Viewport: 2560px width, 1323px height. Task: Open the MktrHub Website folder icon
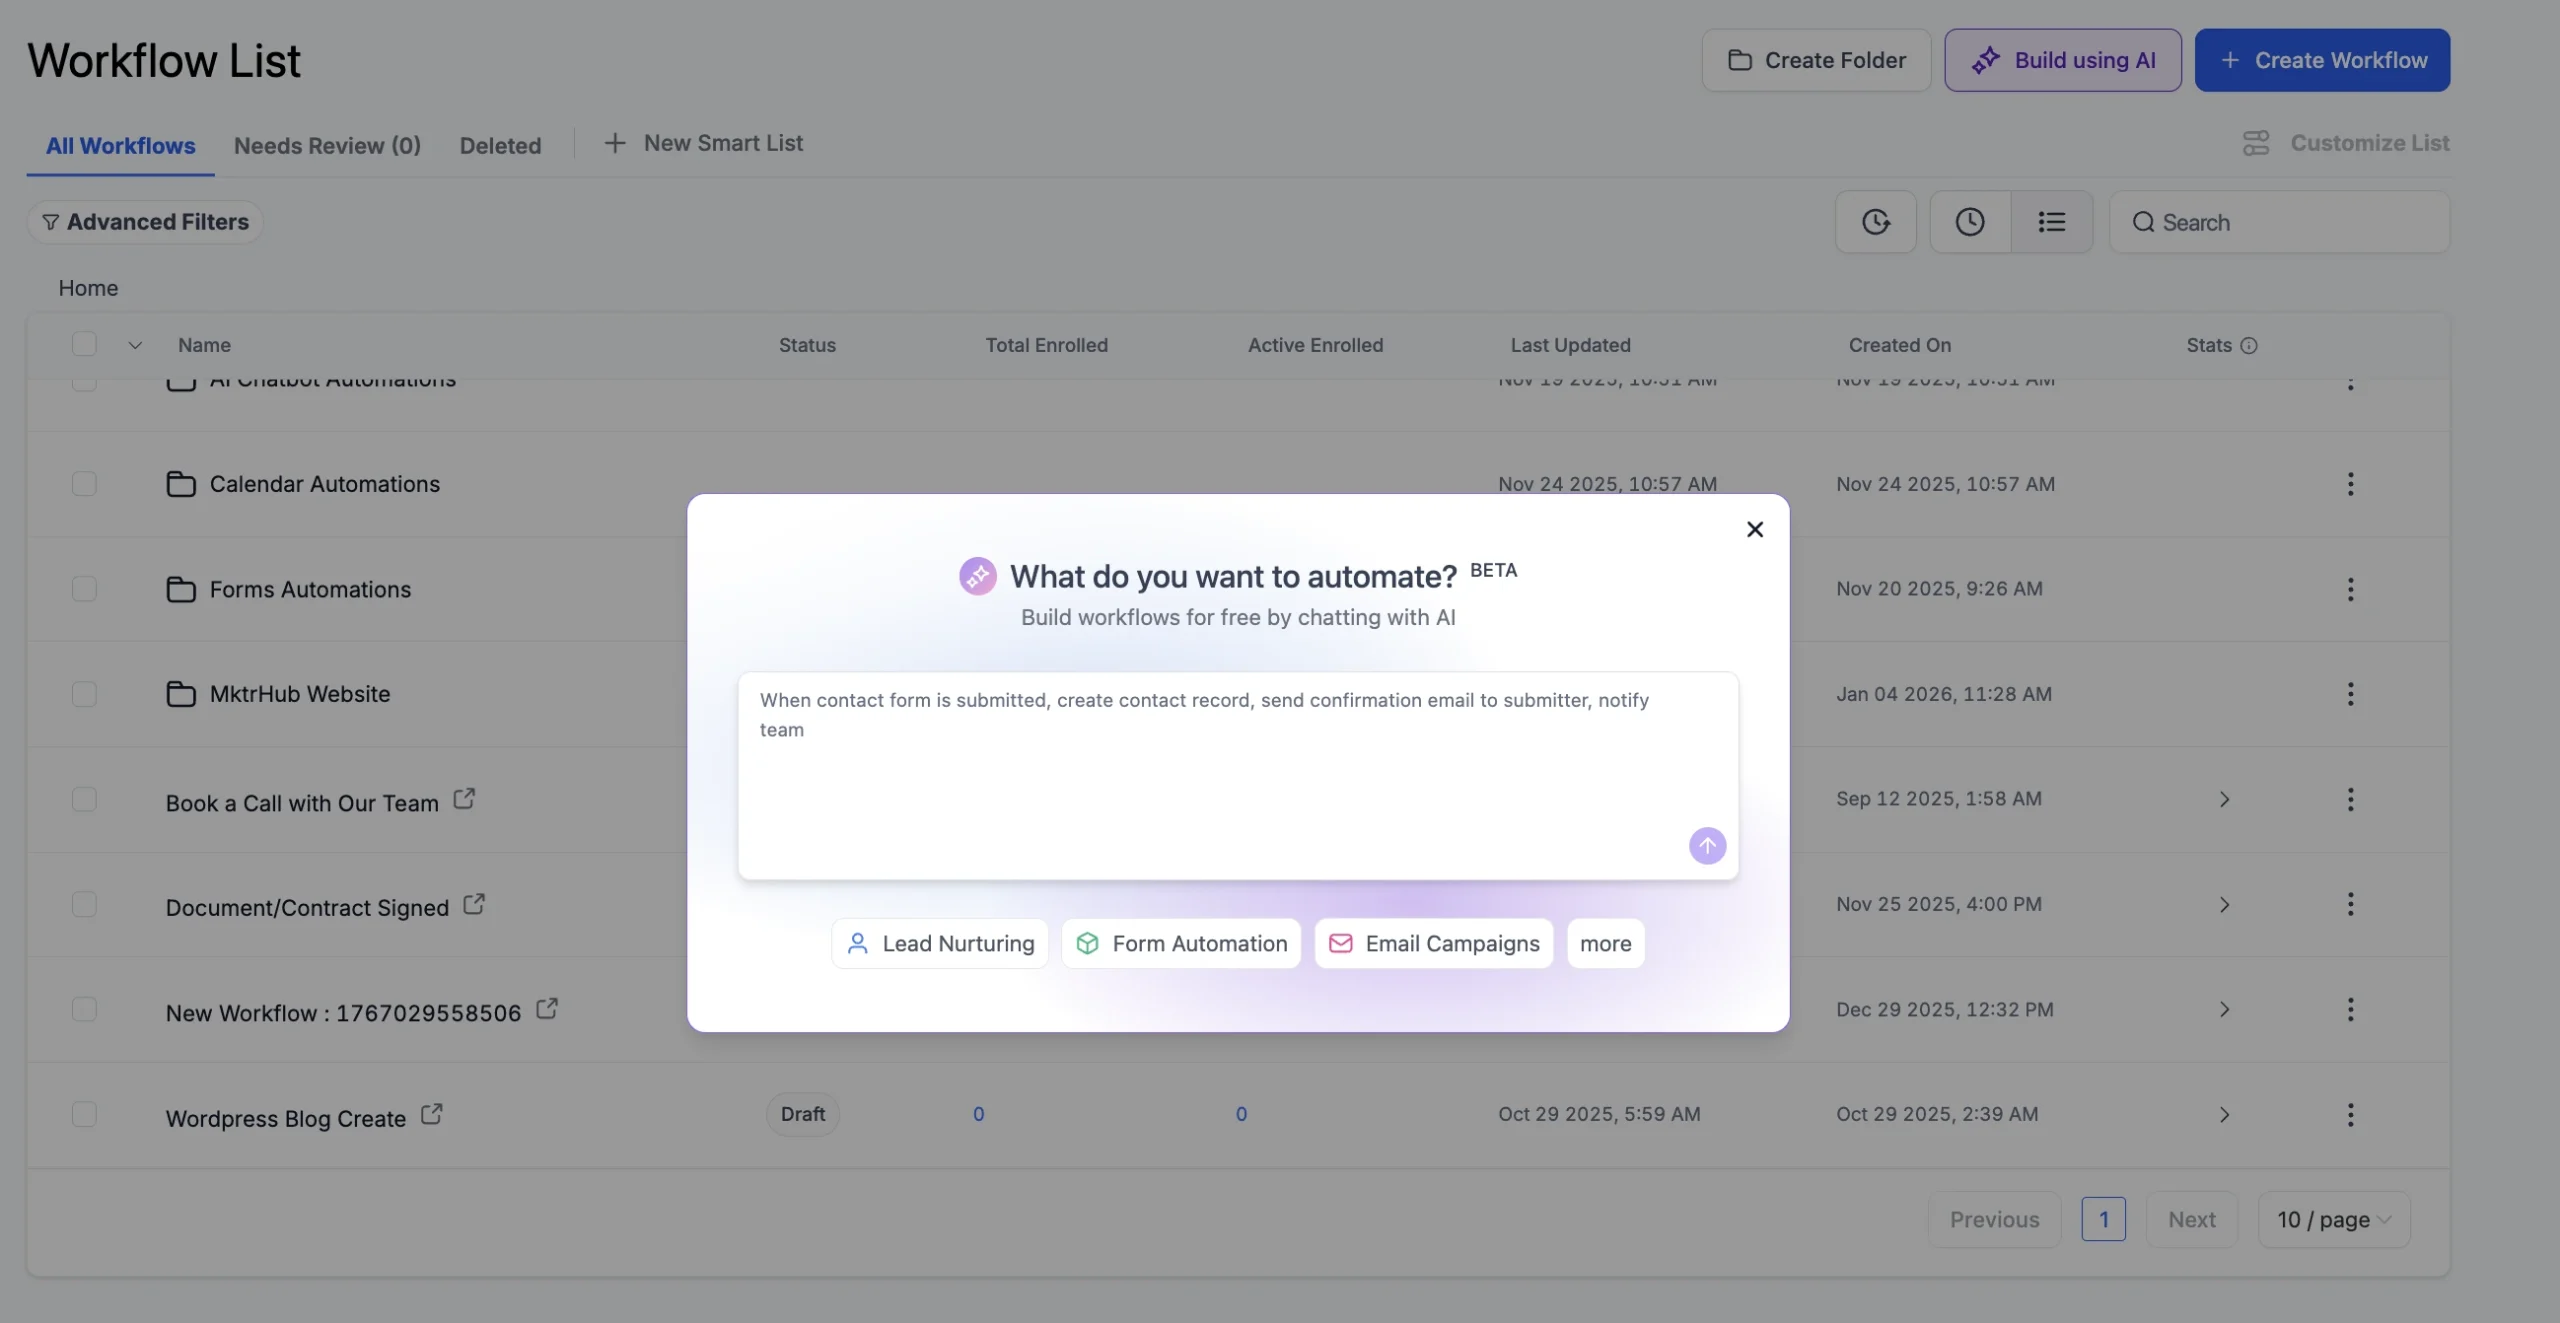pyautogui.click(x=181, y=694)
